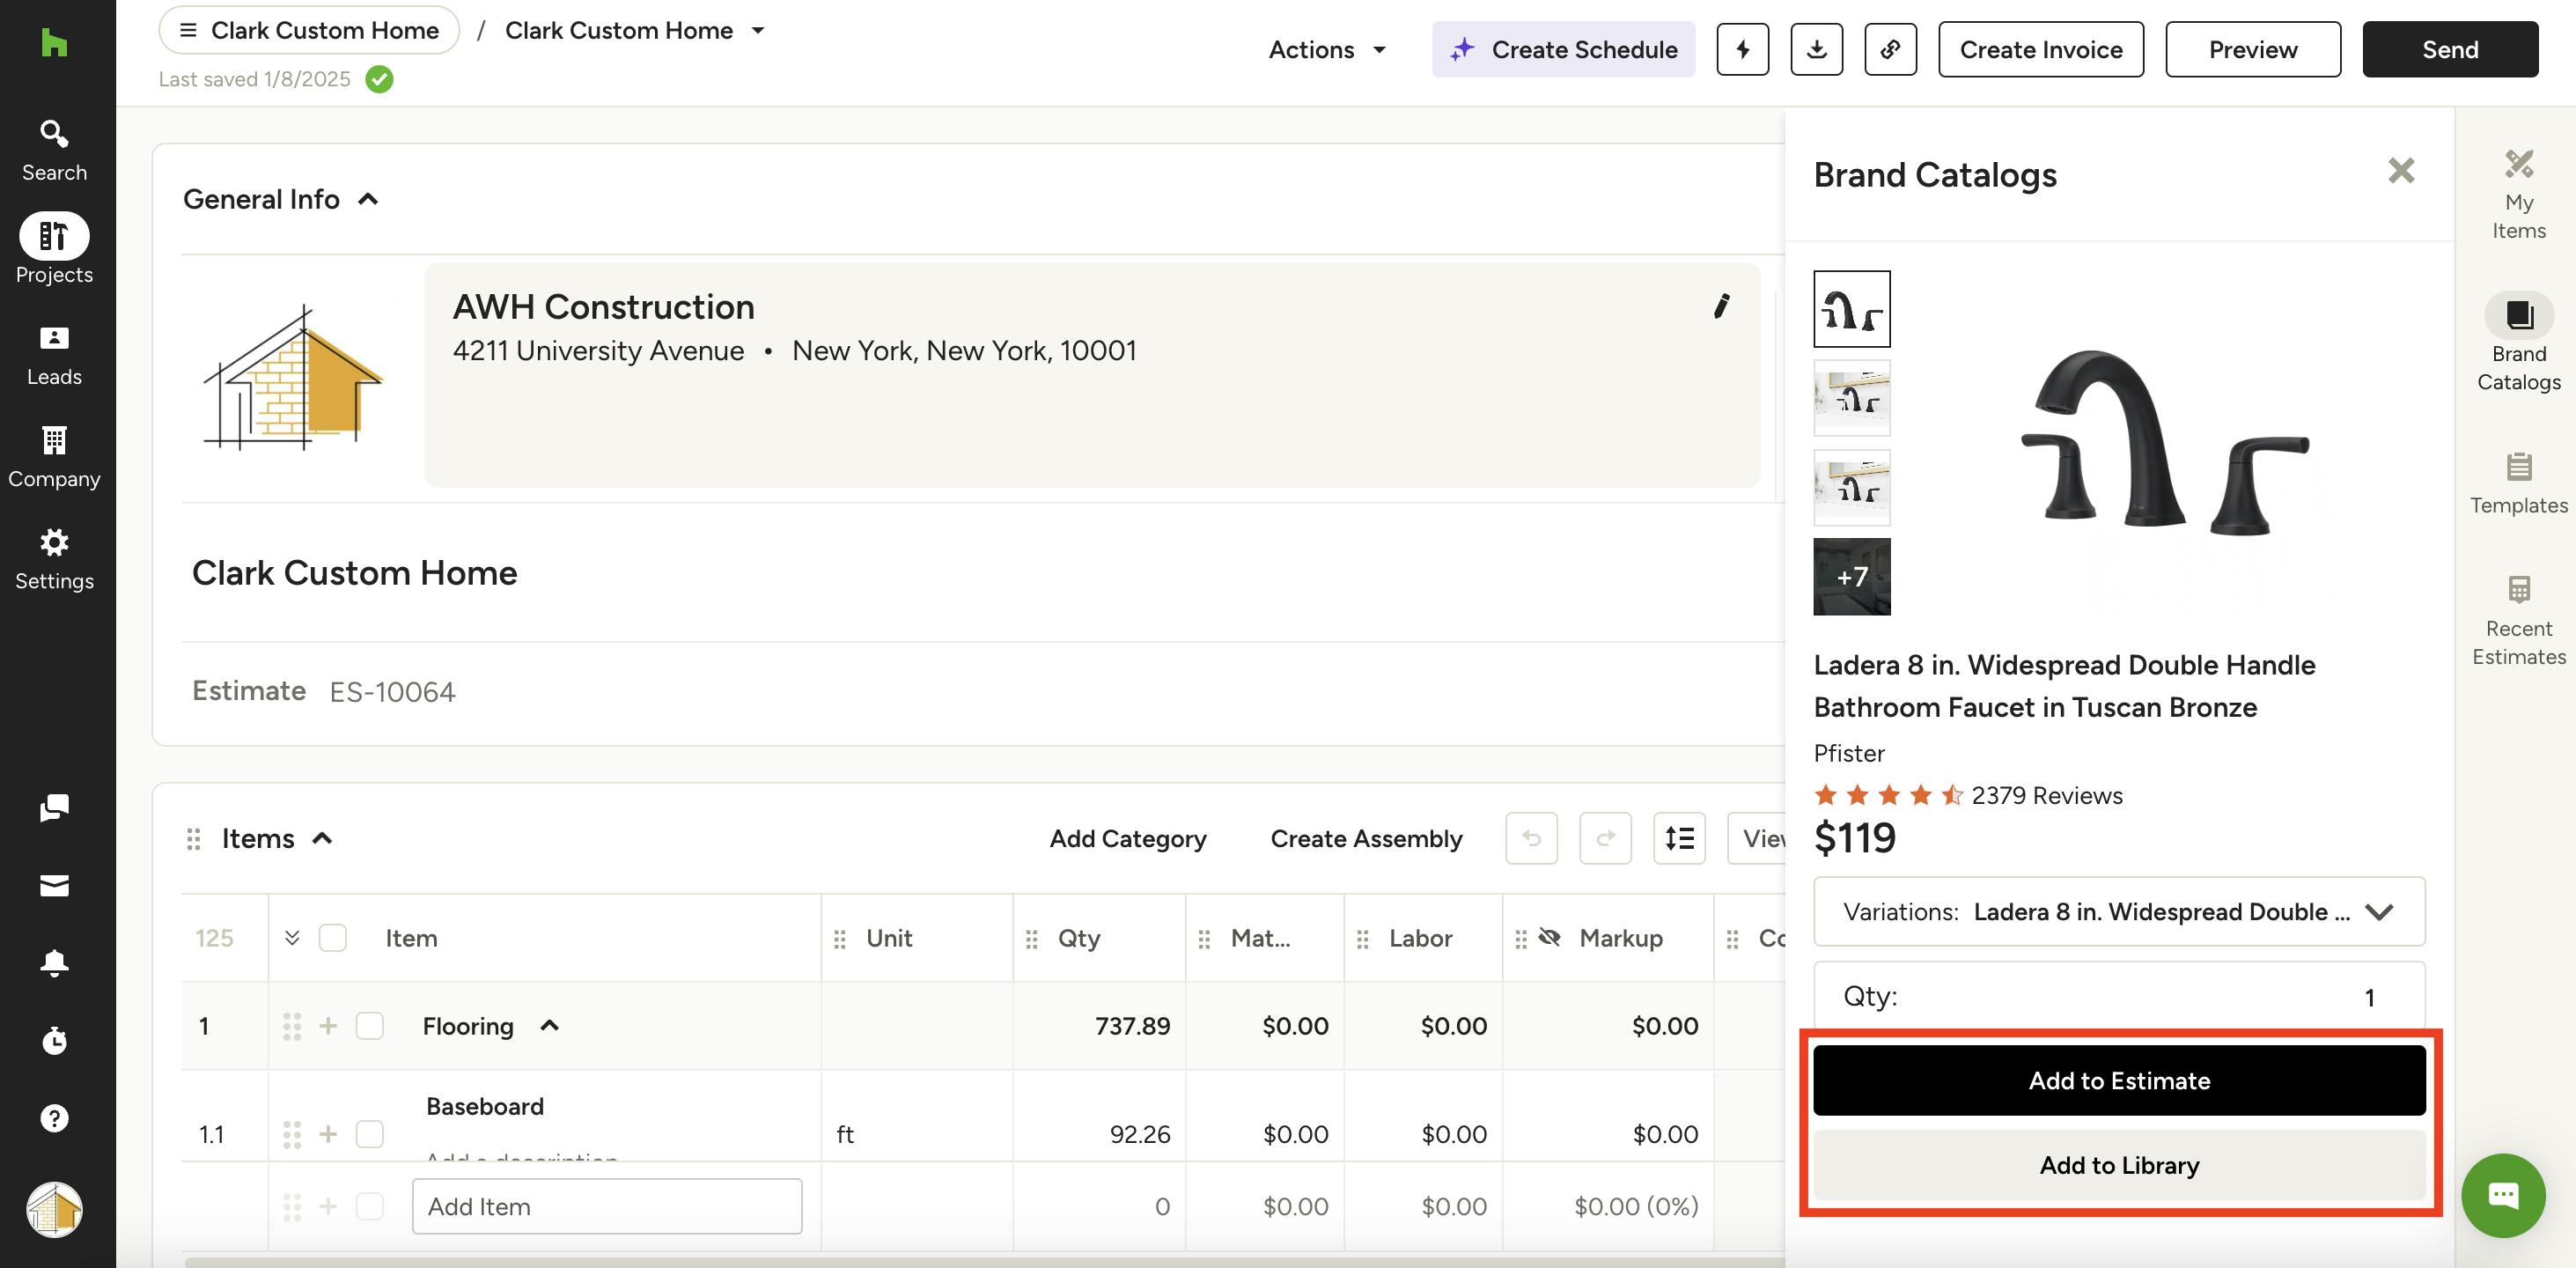This screenshot has height=1268, width=2576.
Task: Click the Send button
Action: [2450, 49]
